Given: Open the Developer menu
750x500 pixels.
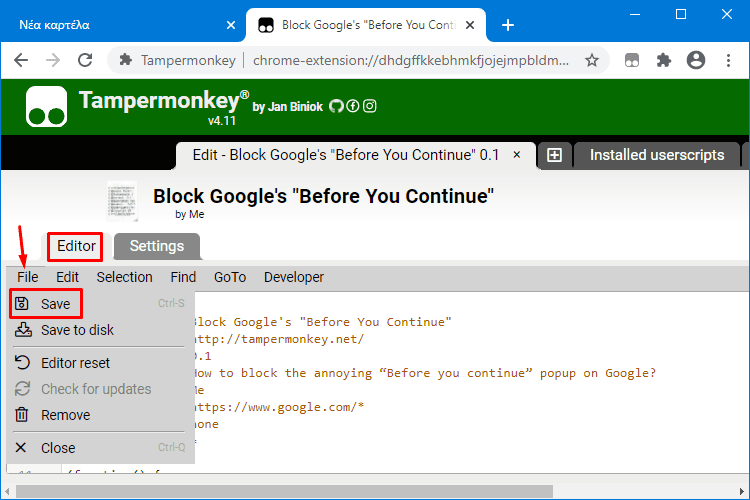Looking at the screenshot, I should 294,277.
